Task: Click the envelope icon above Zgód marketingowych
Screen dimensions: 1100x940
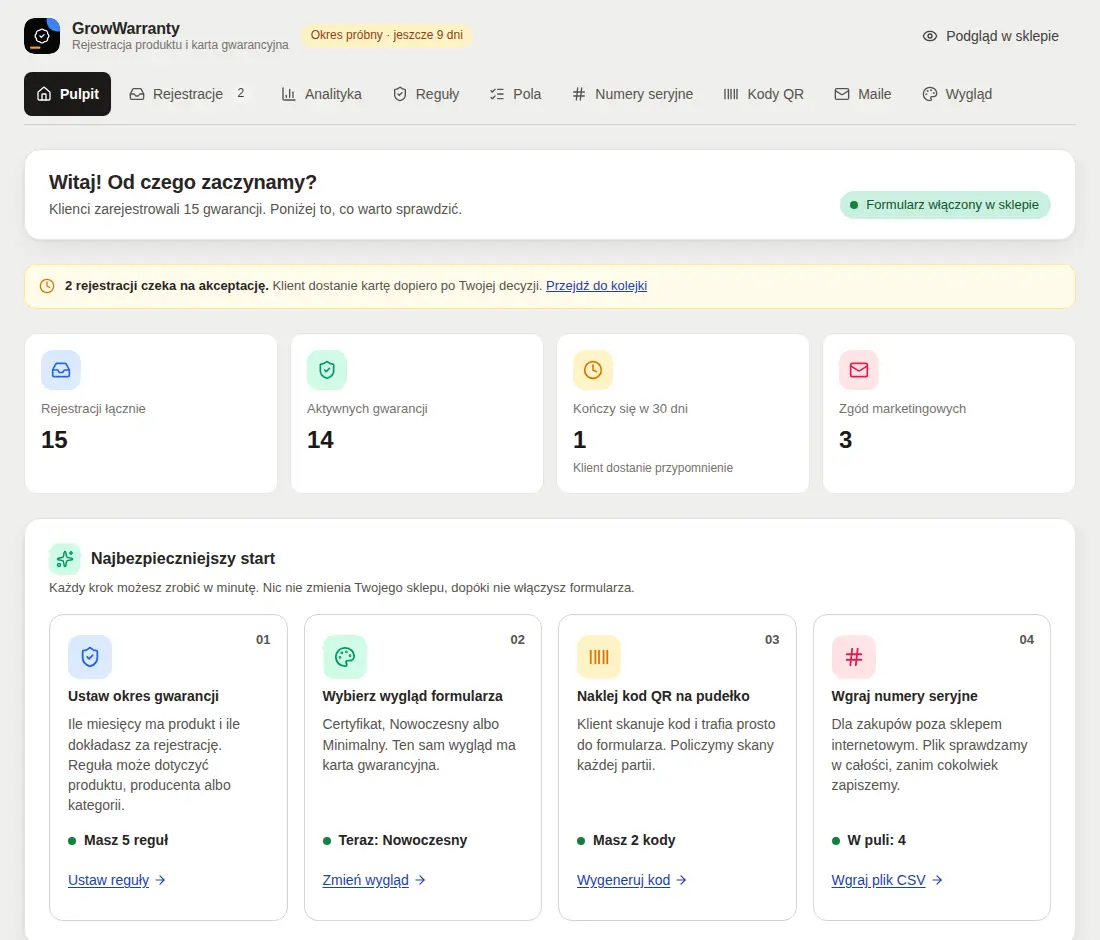Action: [x=859, y=370]
